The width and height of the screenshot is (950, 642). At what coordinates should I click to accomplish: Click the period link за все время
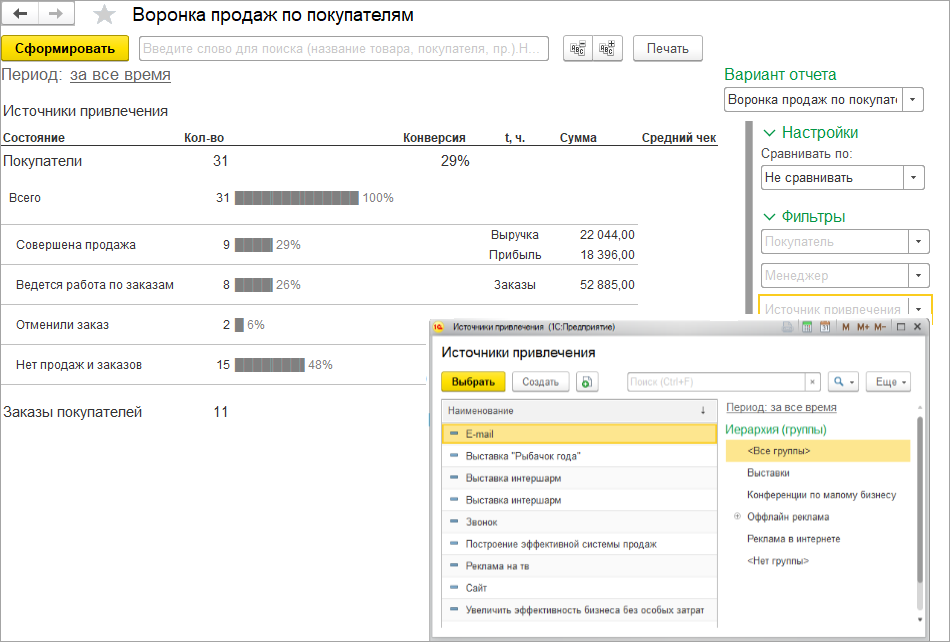pos(120,75)
